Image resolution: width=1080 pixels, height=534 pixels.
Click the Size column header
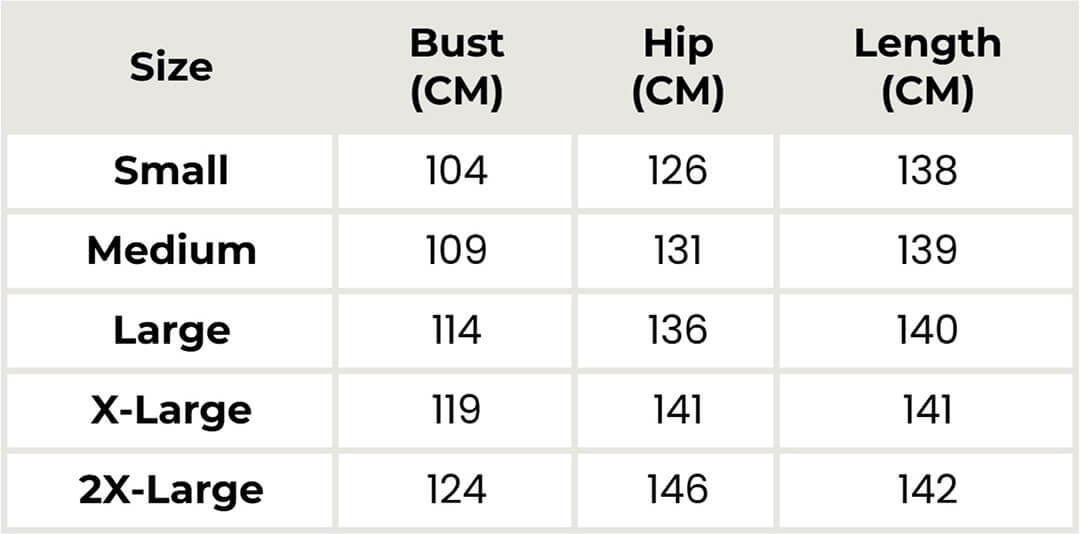point(171,68)
